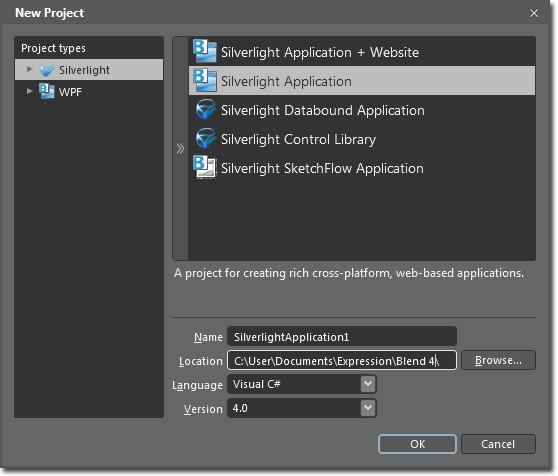Expand the WPF tree node arrow
Viewport: 558px width, 476px height.
click(x=30, y=91)
